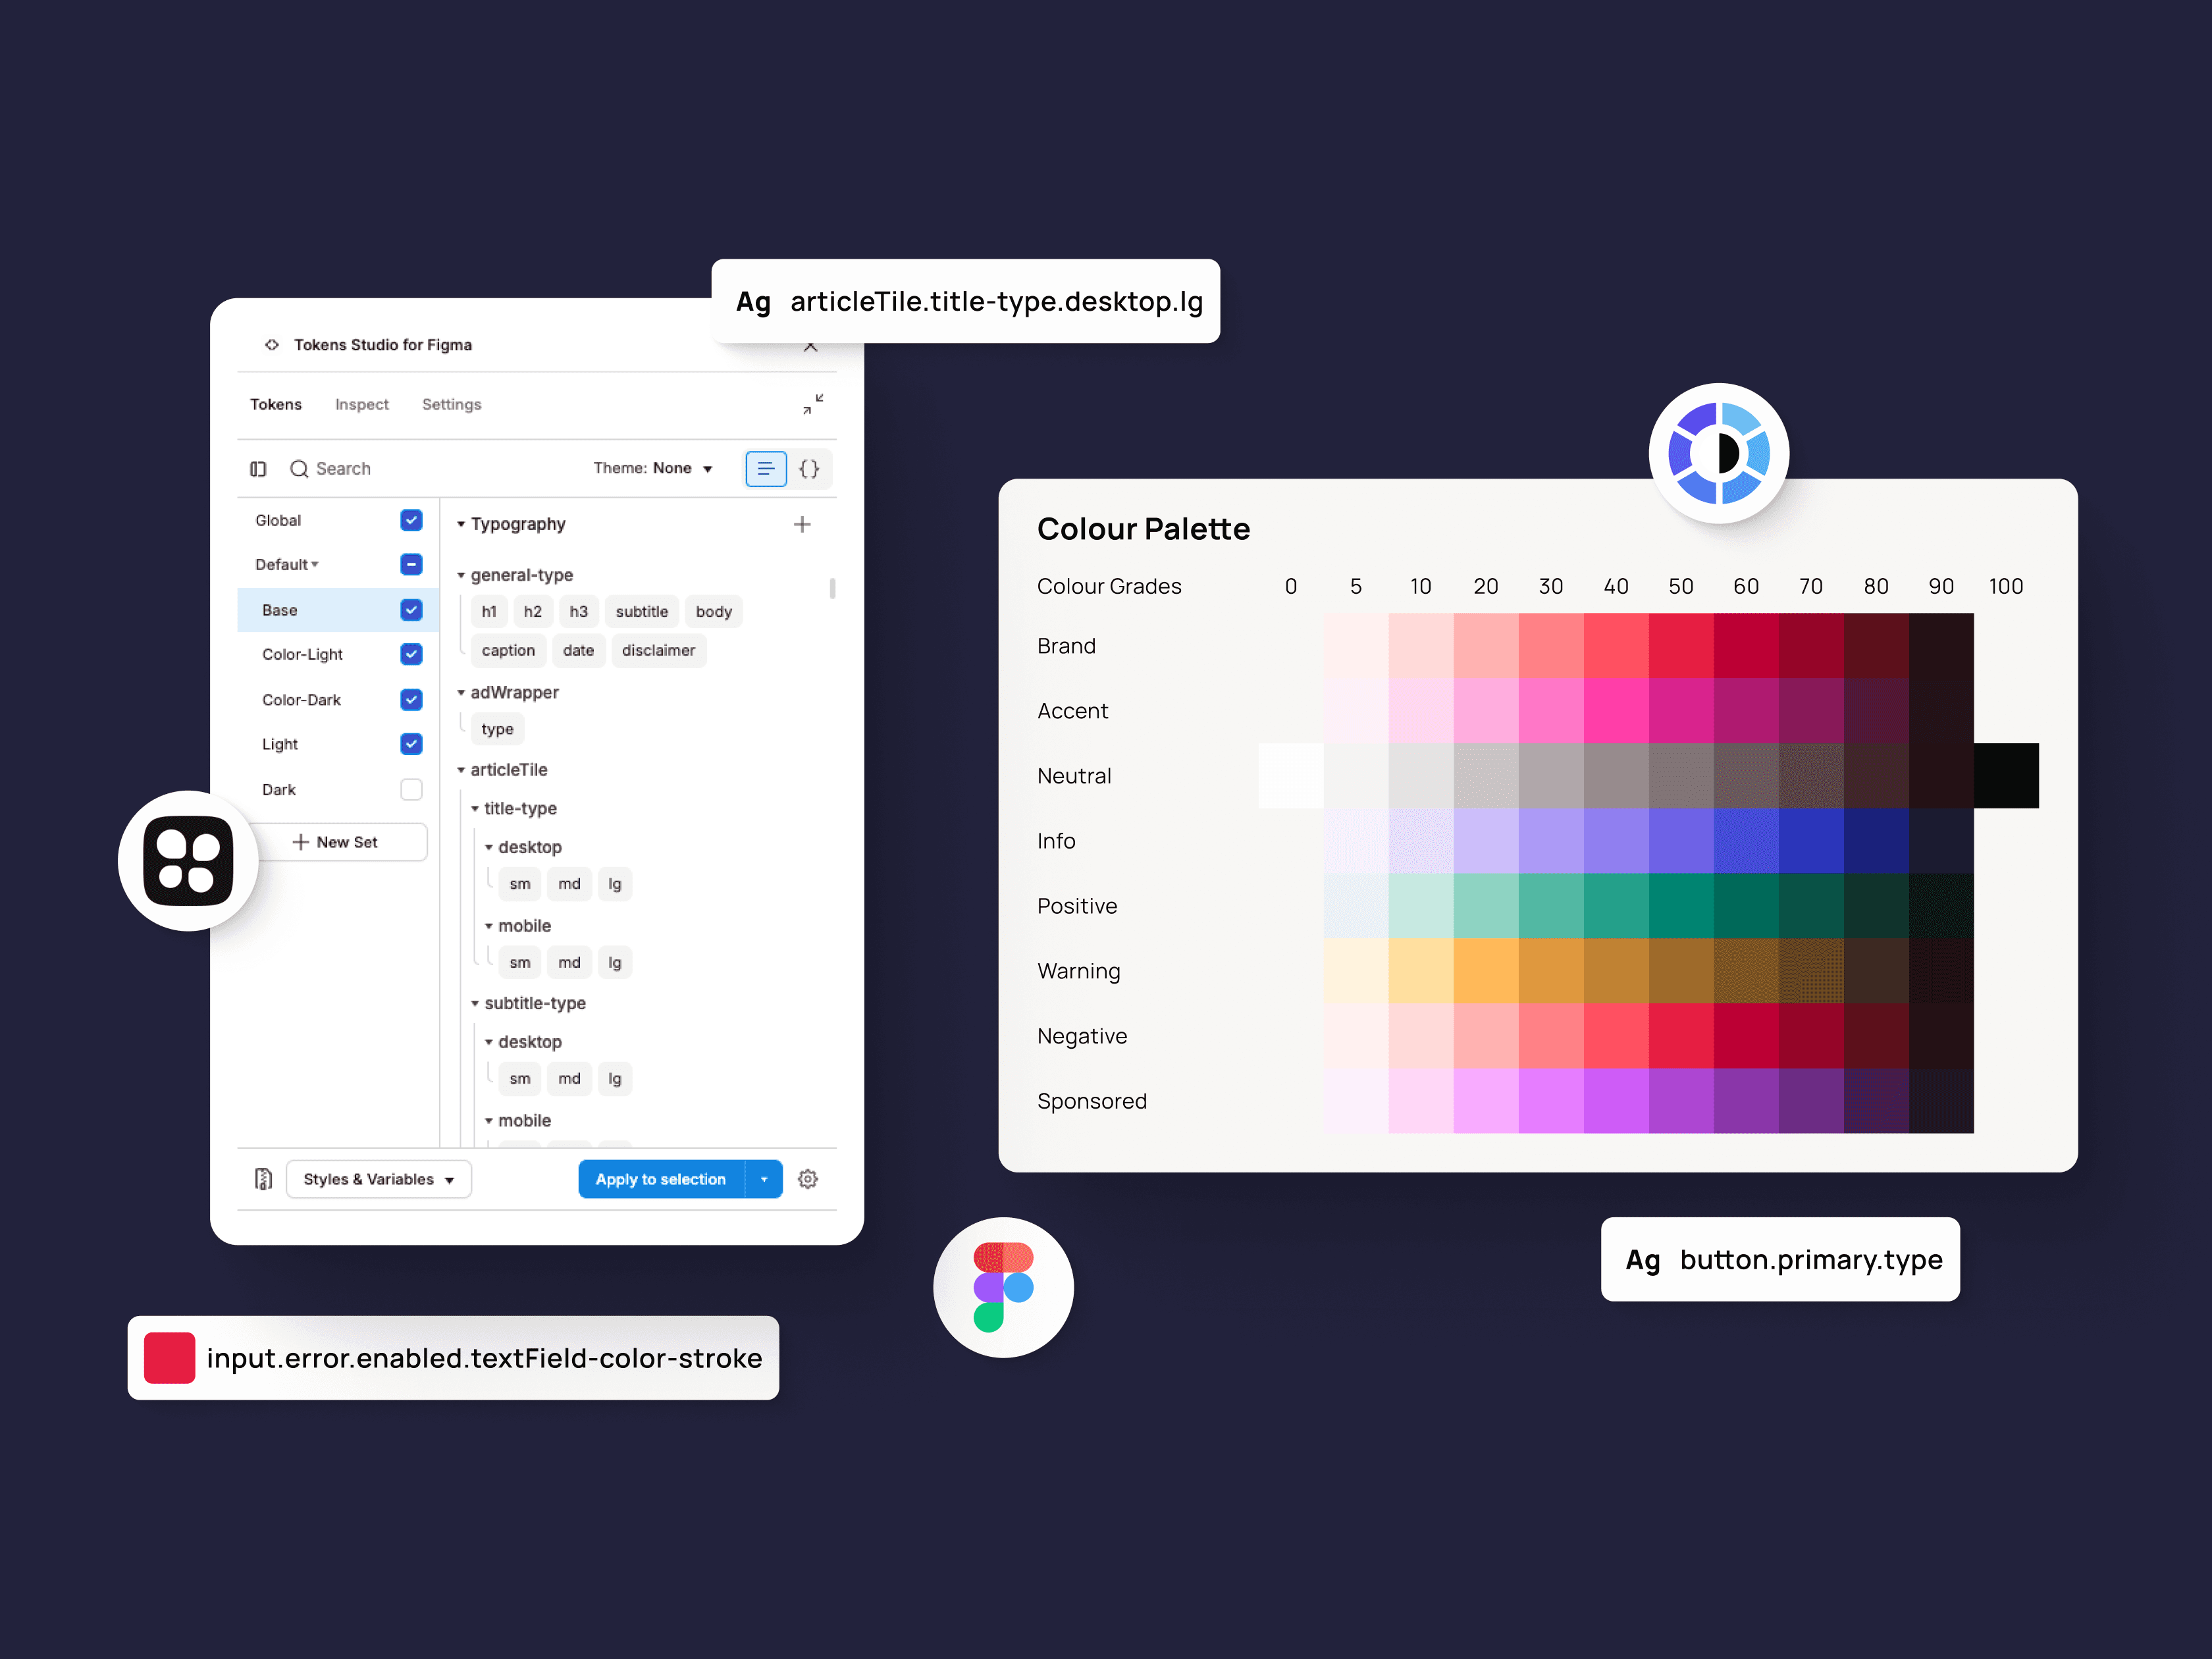Click the Sponsored grade 40 purple swatch
The image size is (2212, 1659).
pos(1616,1101)
